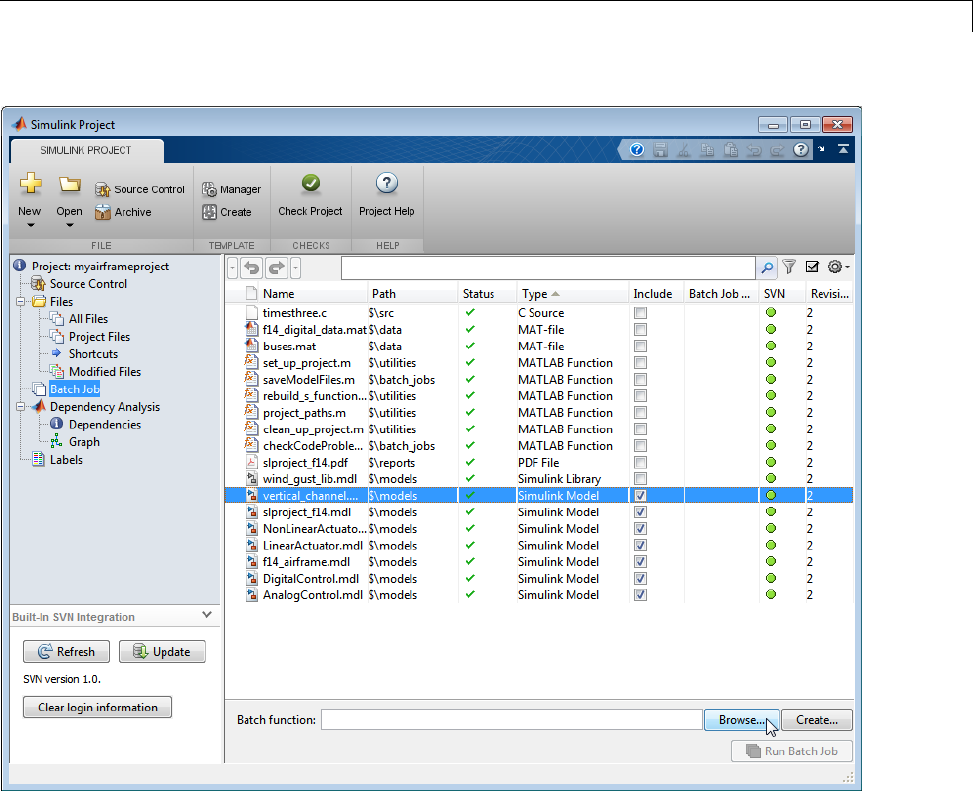
Task: Select the SIMULINK PROJECT tab
Action: coord(86,150)
